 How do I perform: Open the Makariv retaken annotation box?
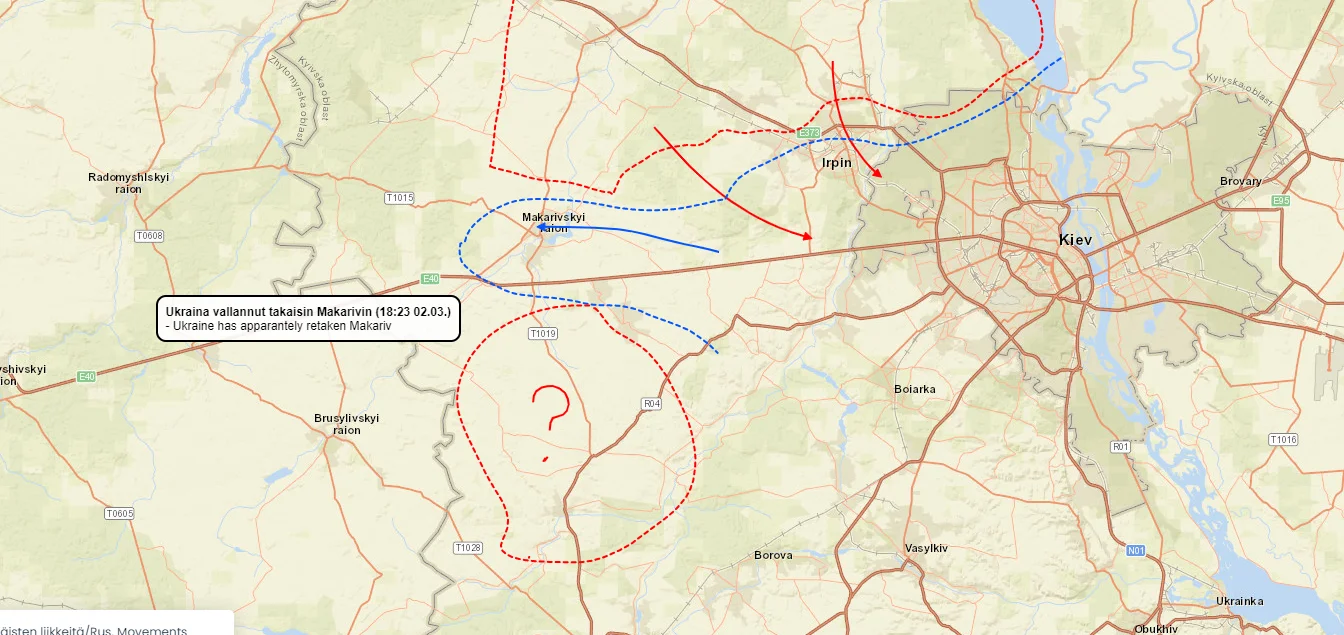pyautogui.click(x=308, y=318)
